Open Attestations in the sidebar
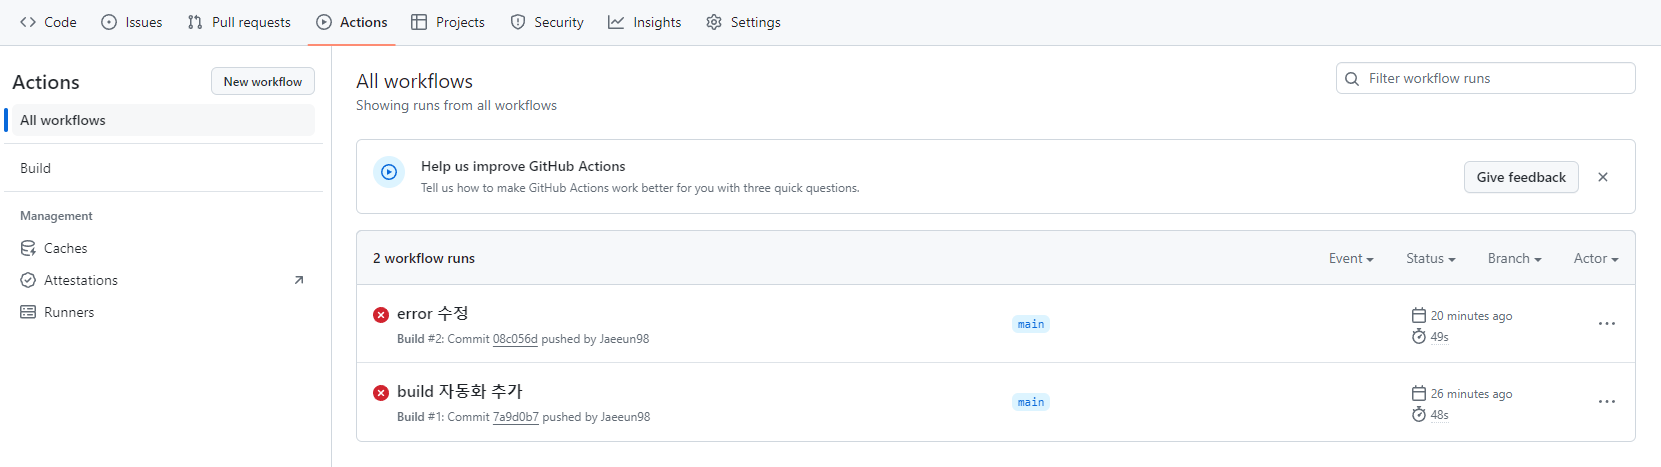 pos(161,280)
